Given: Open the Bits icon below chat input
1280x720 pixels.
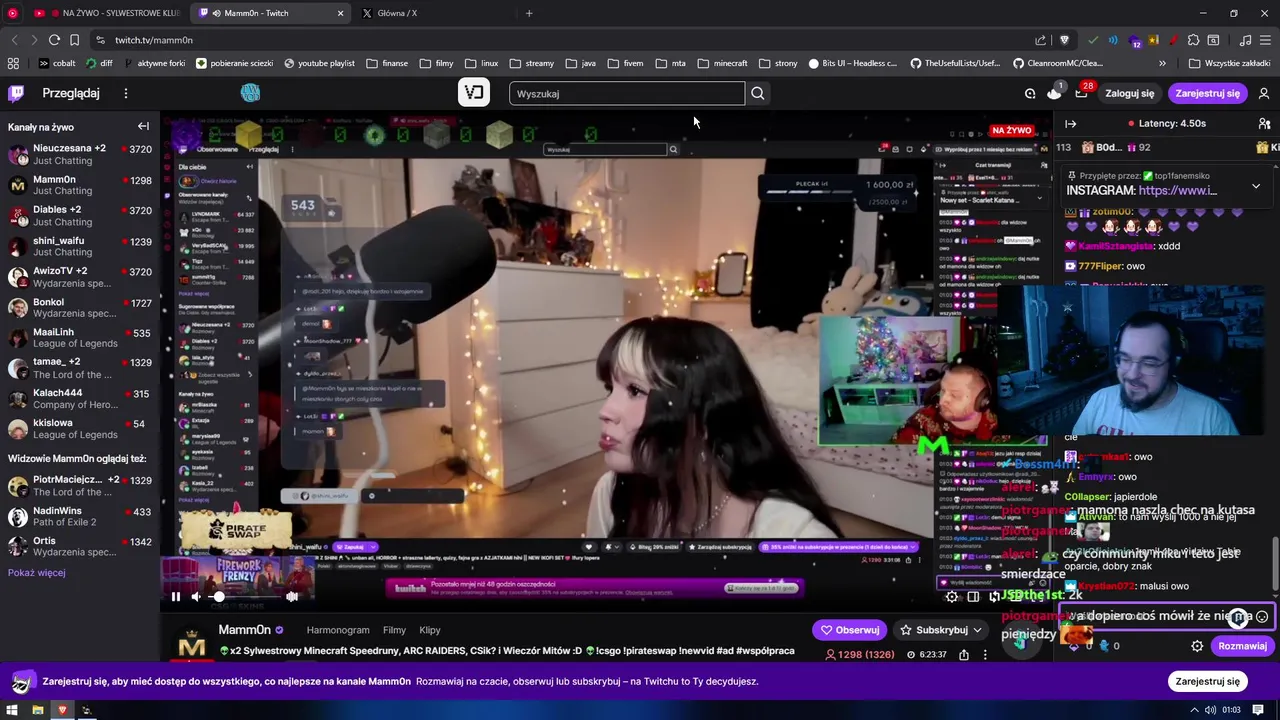Looking at the screenshot, I should point(1074,646).
